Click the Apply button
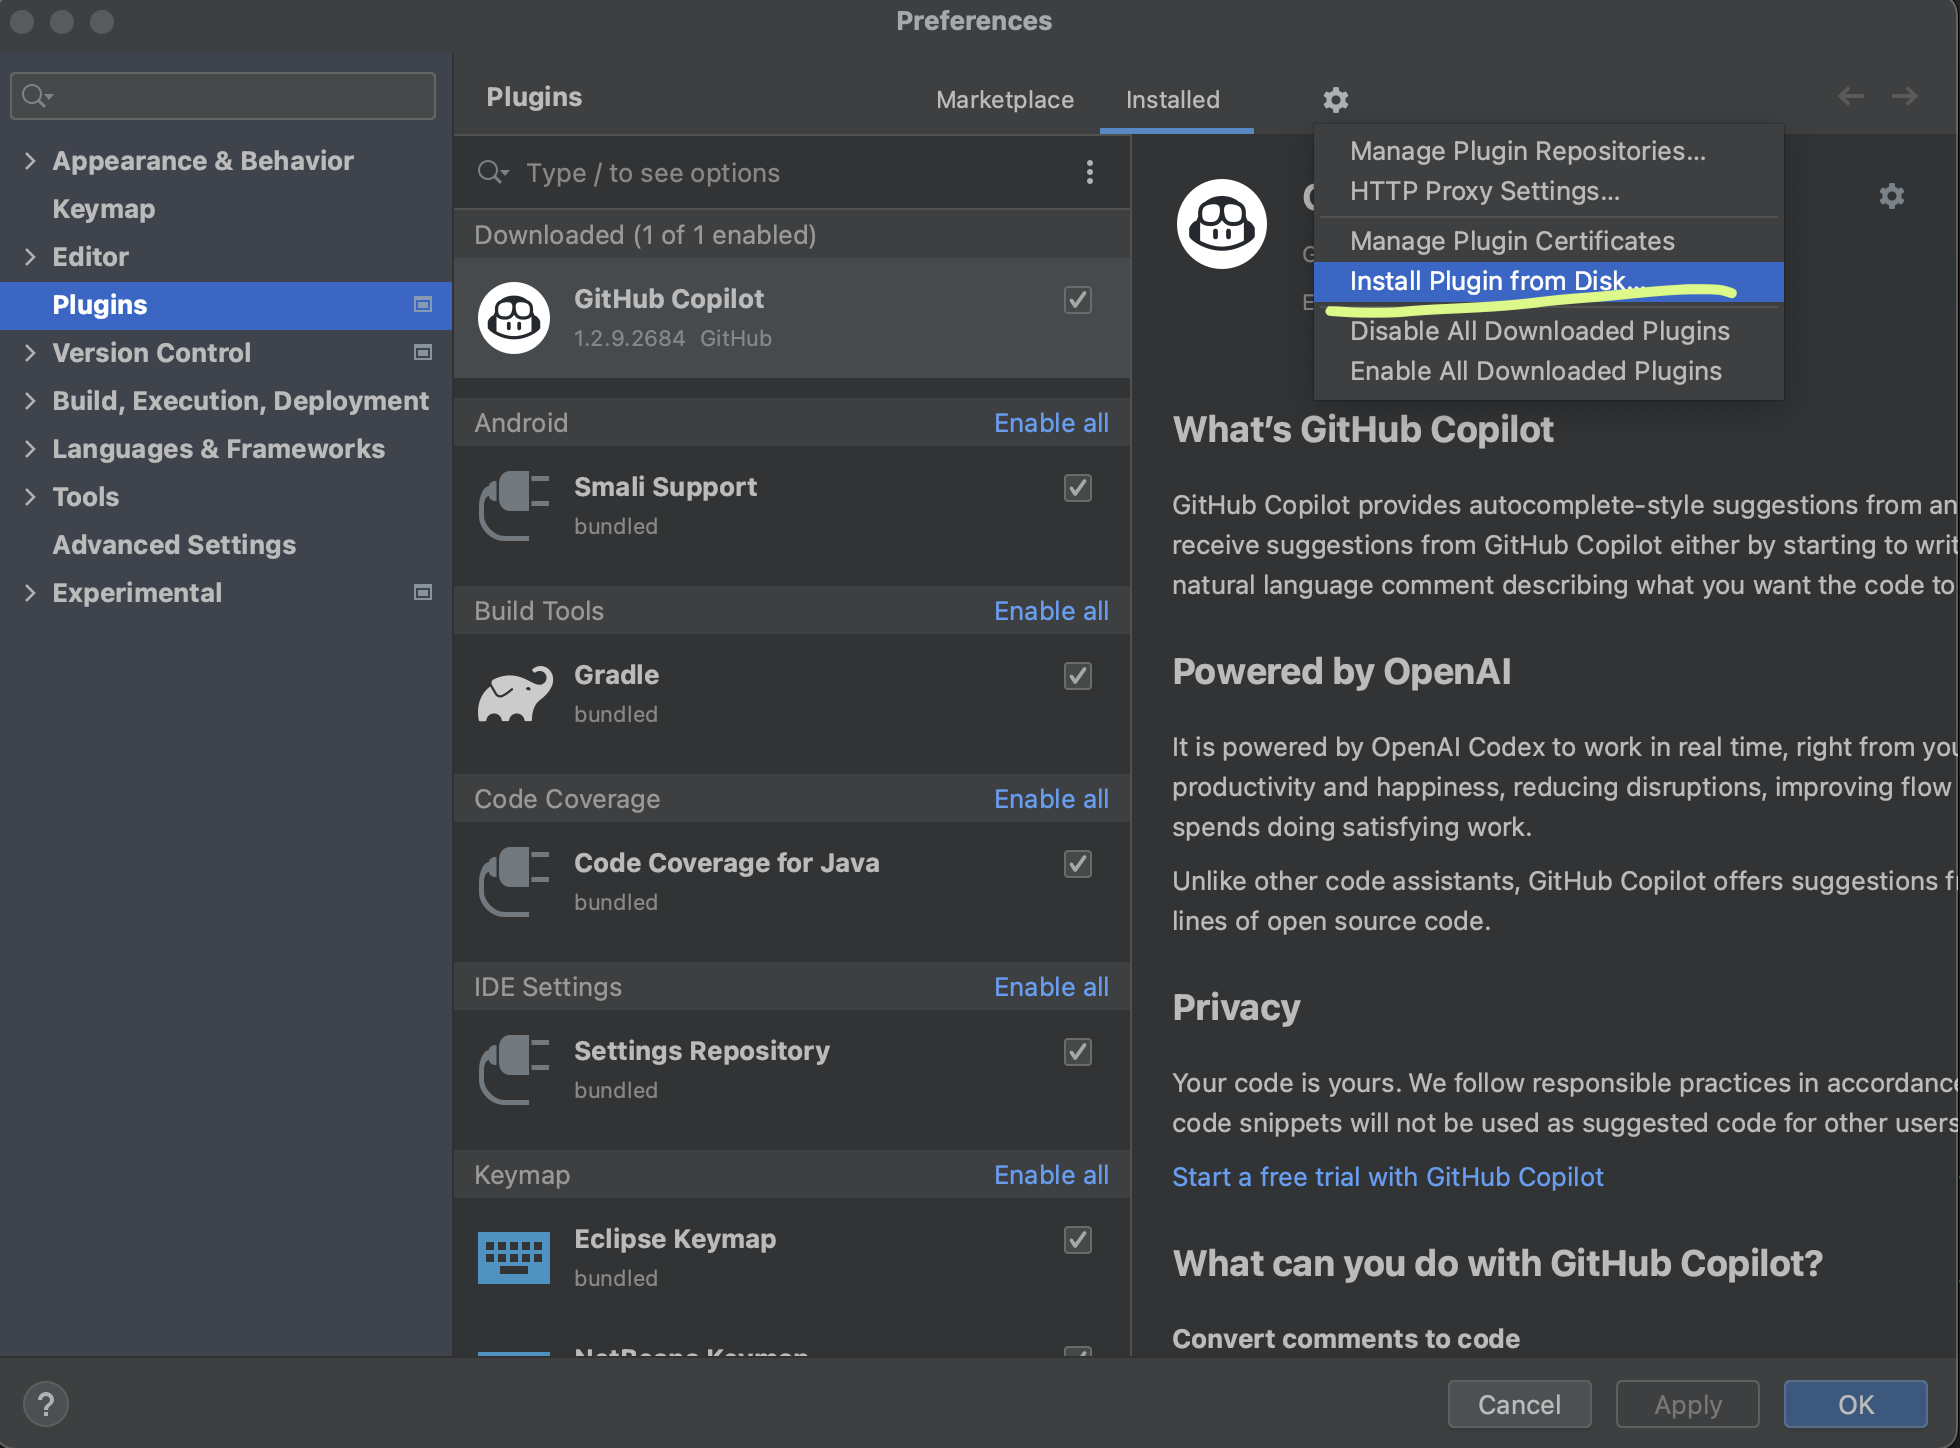Screen dimensions: 1960x1448 point(1687,1404)
